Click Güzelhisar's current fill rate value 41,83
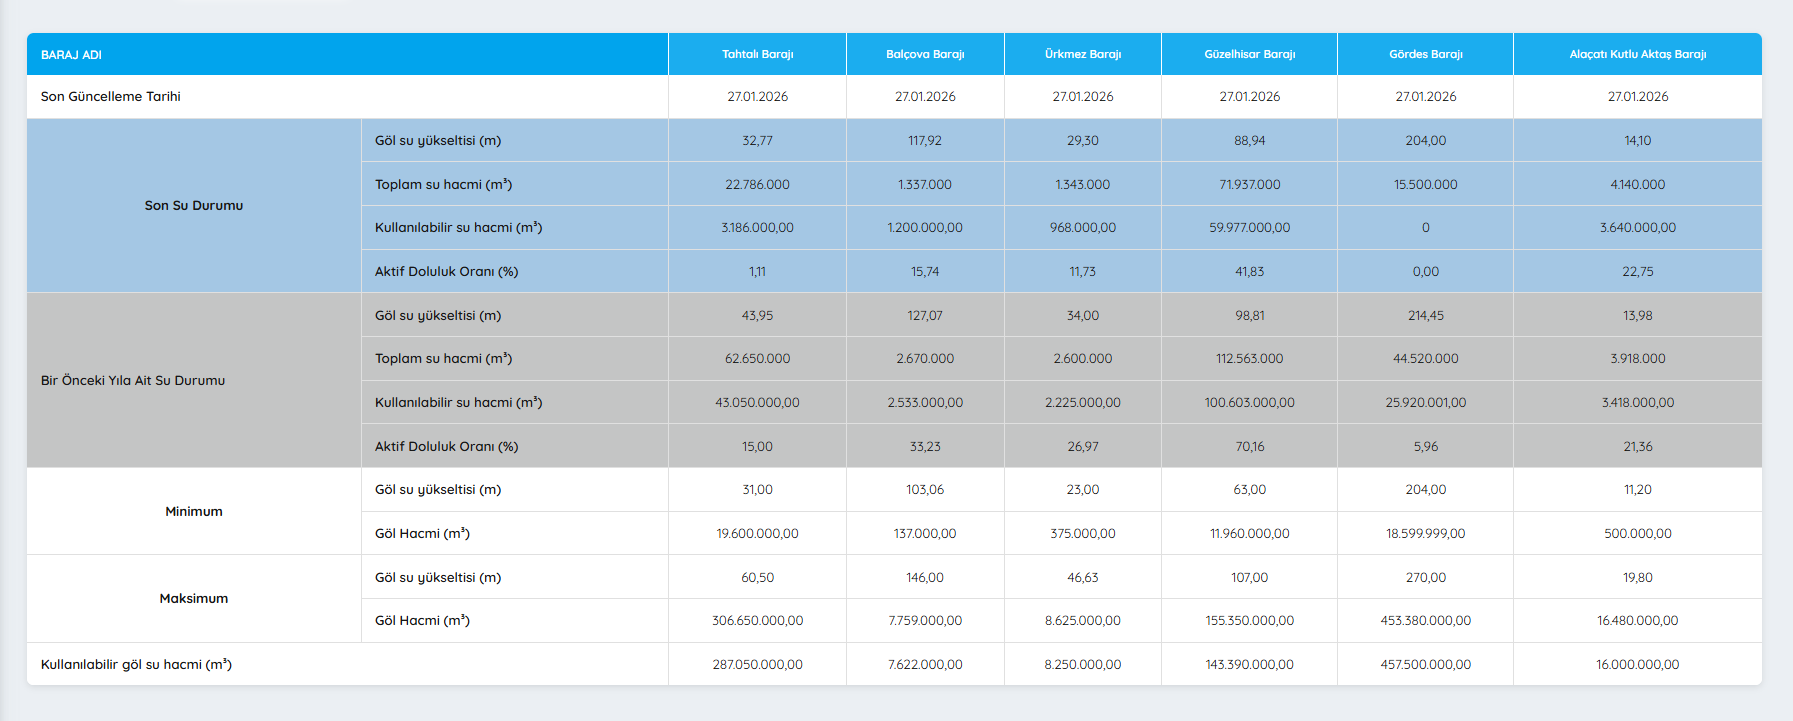1793x721 pixels. 1249,271
